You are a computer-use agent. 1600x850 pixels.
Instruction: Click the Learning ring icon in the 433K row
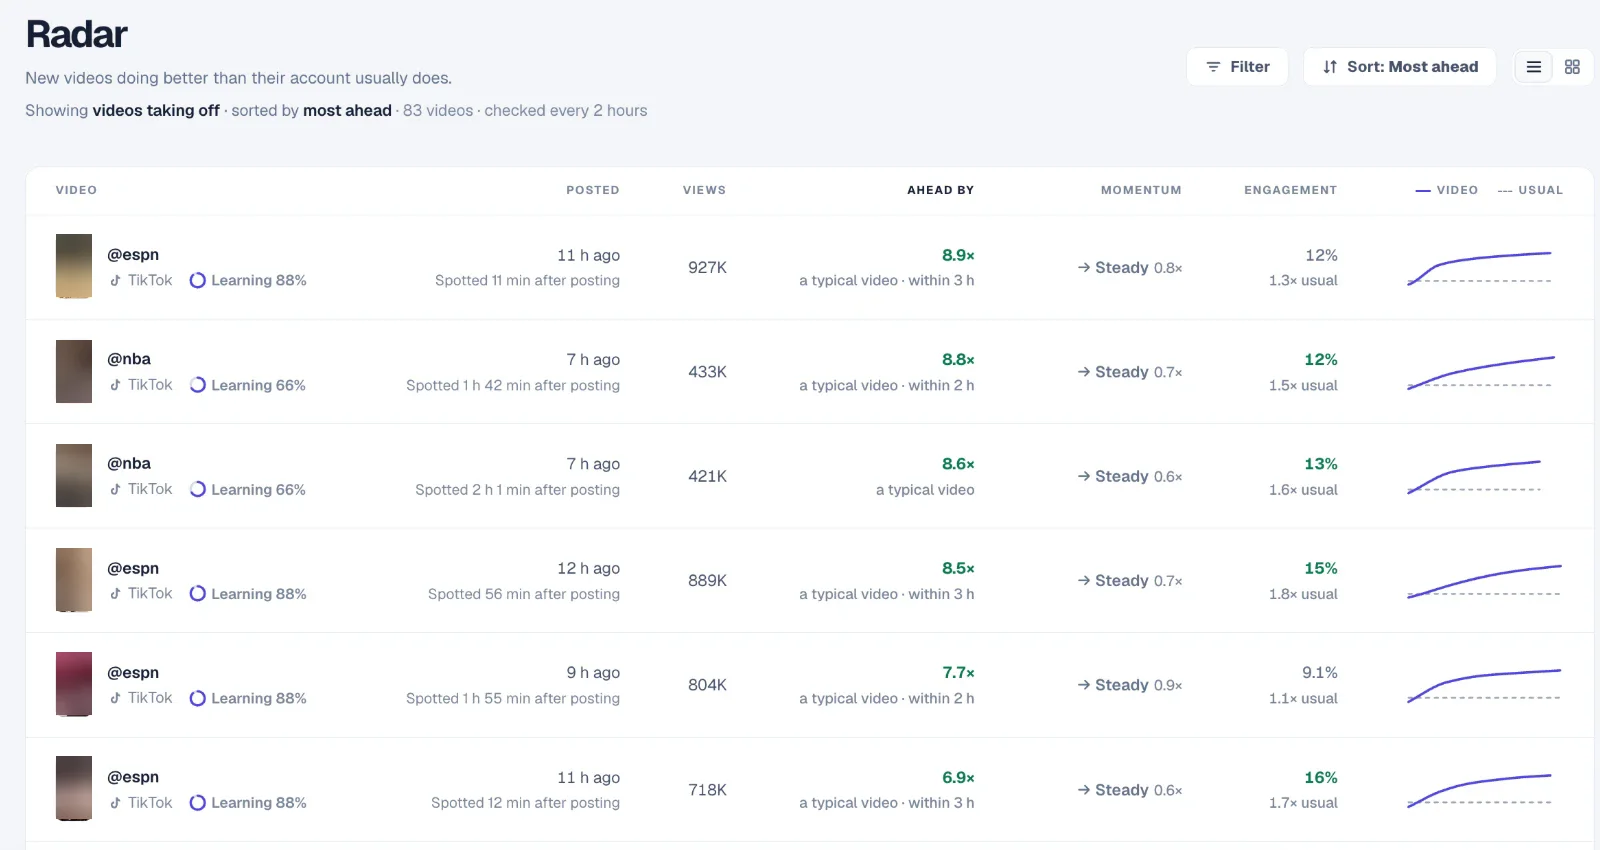[198, 385]
